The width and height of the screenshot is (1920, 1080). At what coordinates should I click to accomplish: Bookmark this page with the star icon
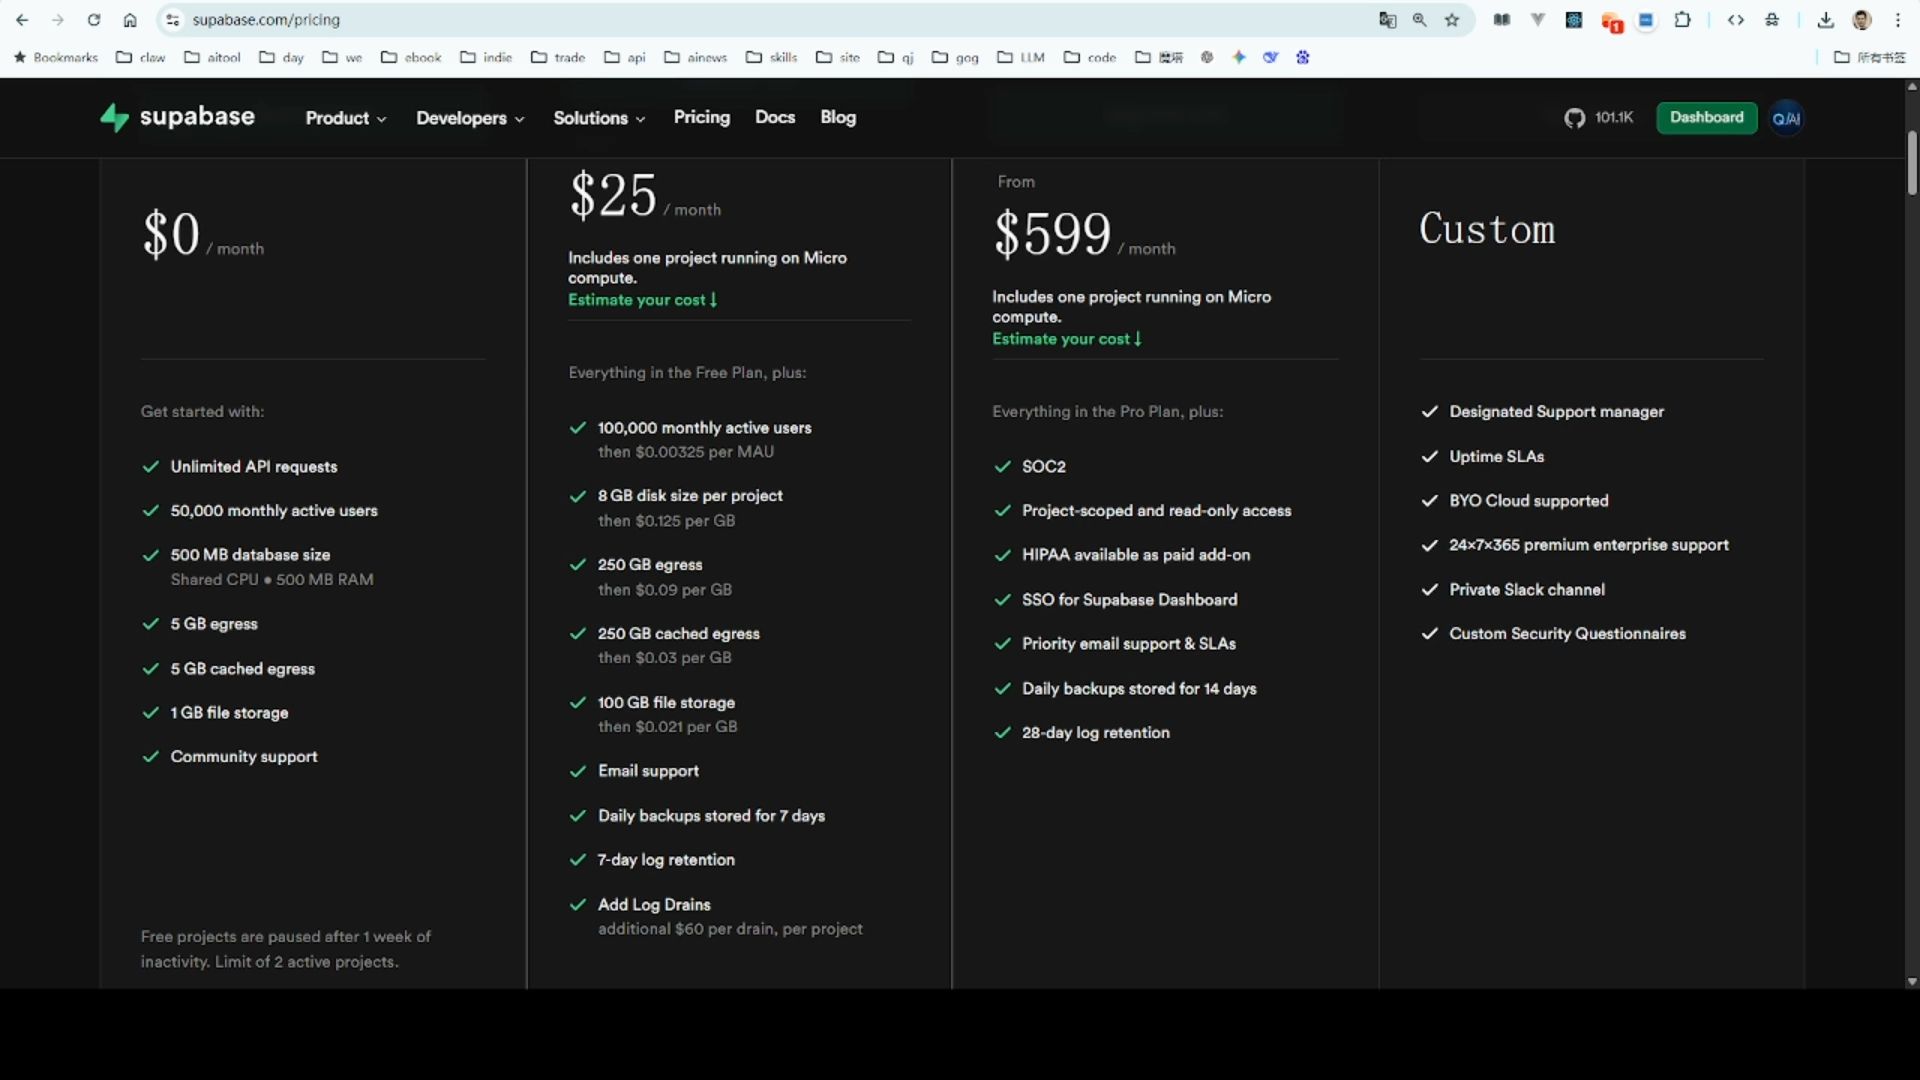coord(1452,20)
